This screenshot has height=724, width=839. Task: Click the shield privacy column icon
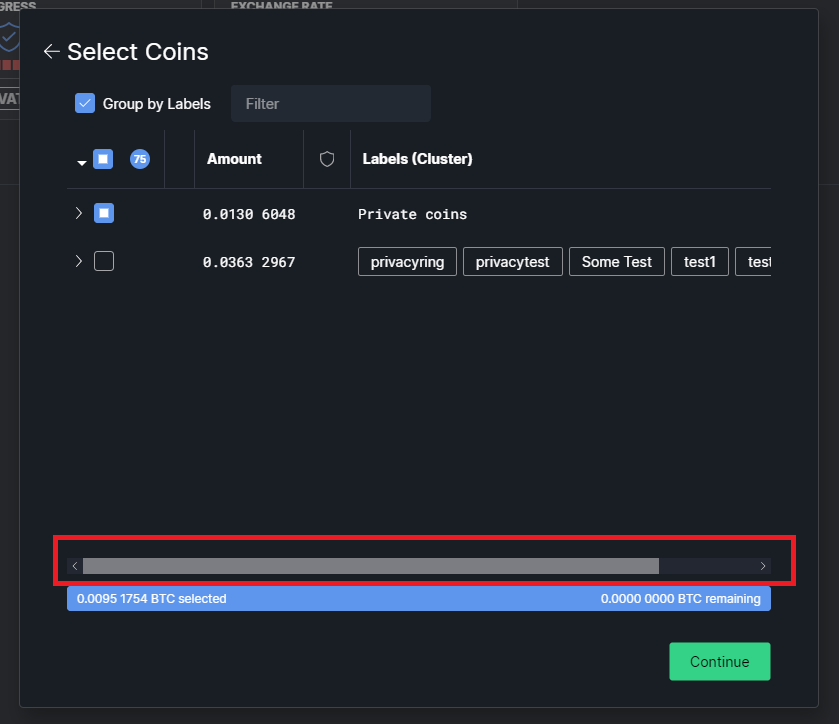coord(327,159)
